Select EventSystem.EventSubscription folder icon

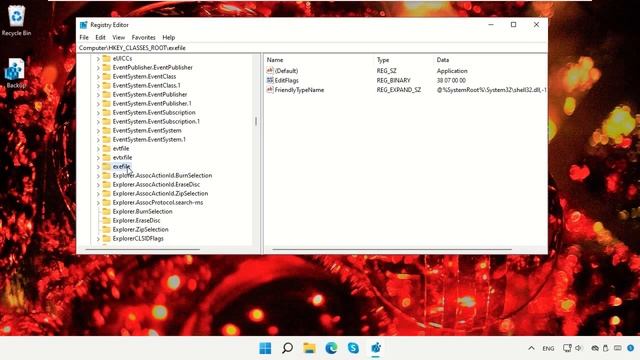coord(107,112)
